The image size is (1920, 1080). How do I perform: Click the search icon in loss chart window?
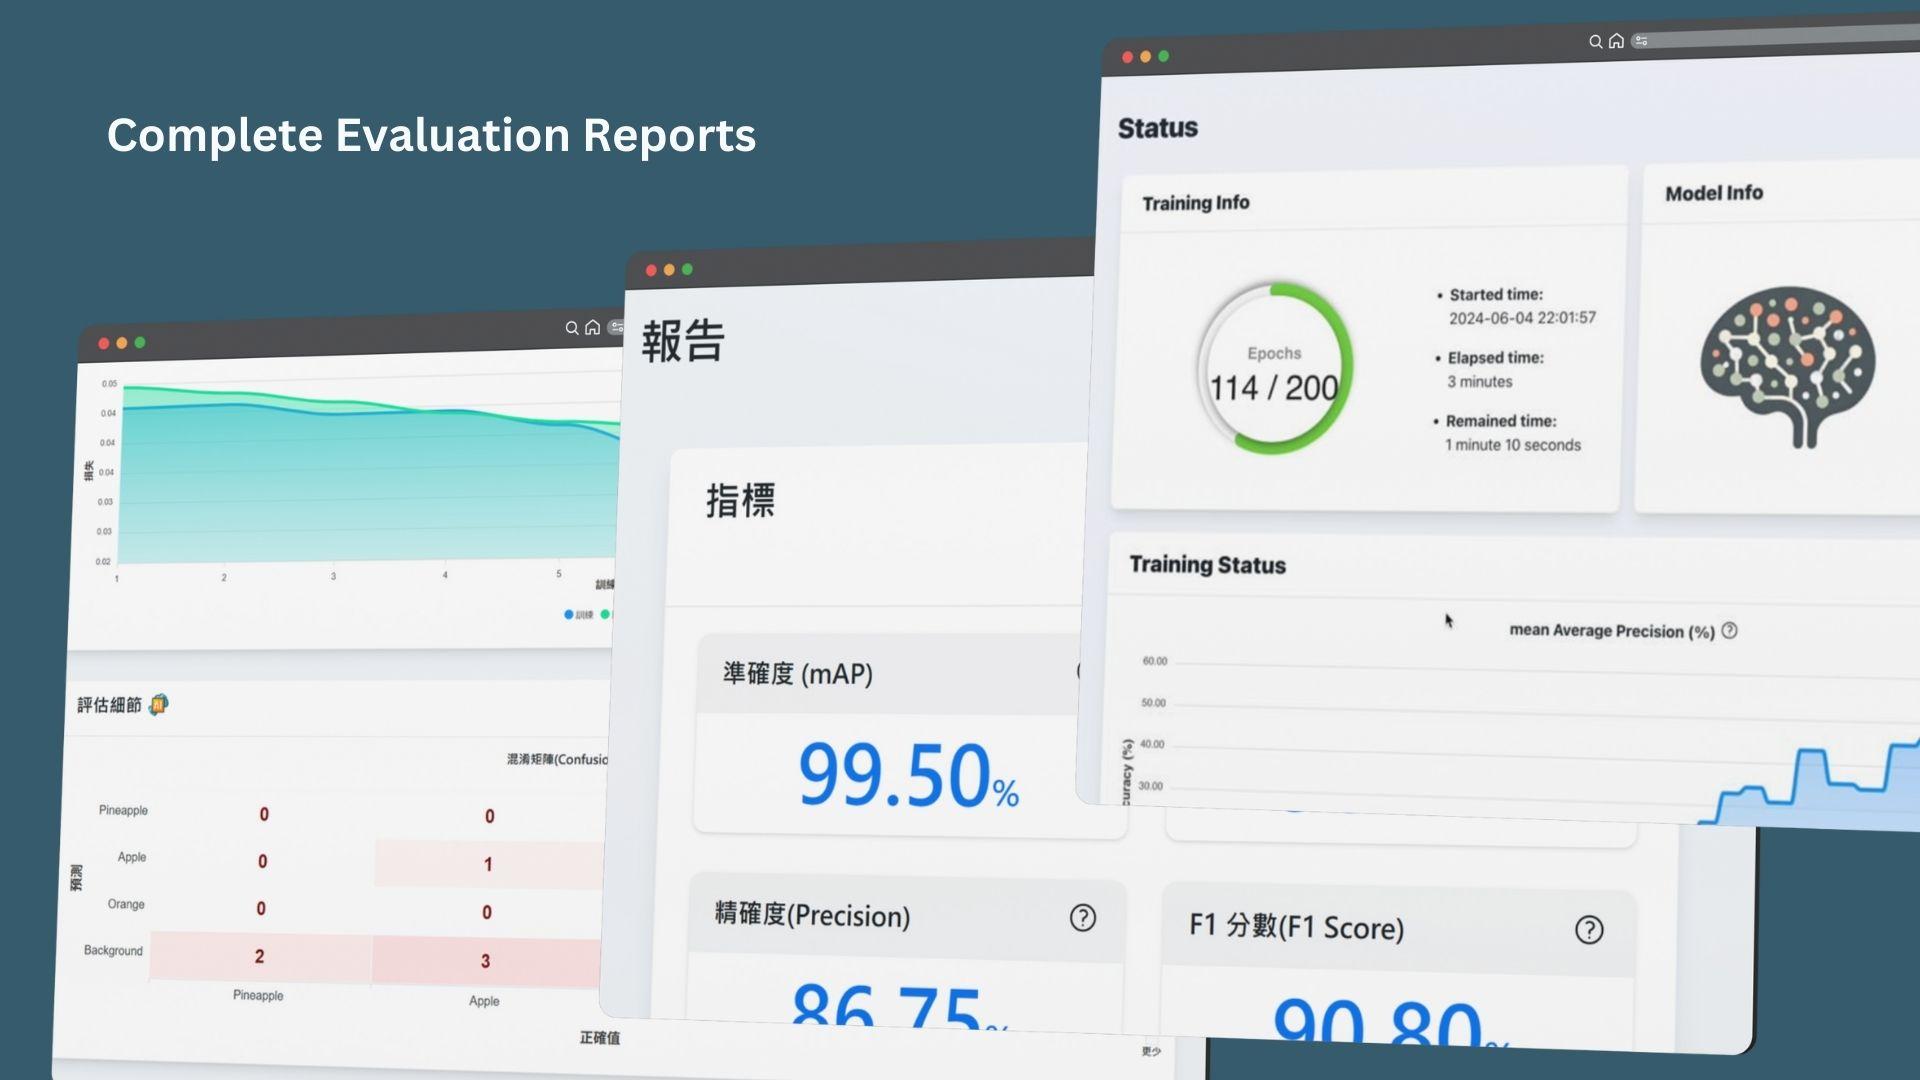(572, 328)
